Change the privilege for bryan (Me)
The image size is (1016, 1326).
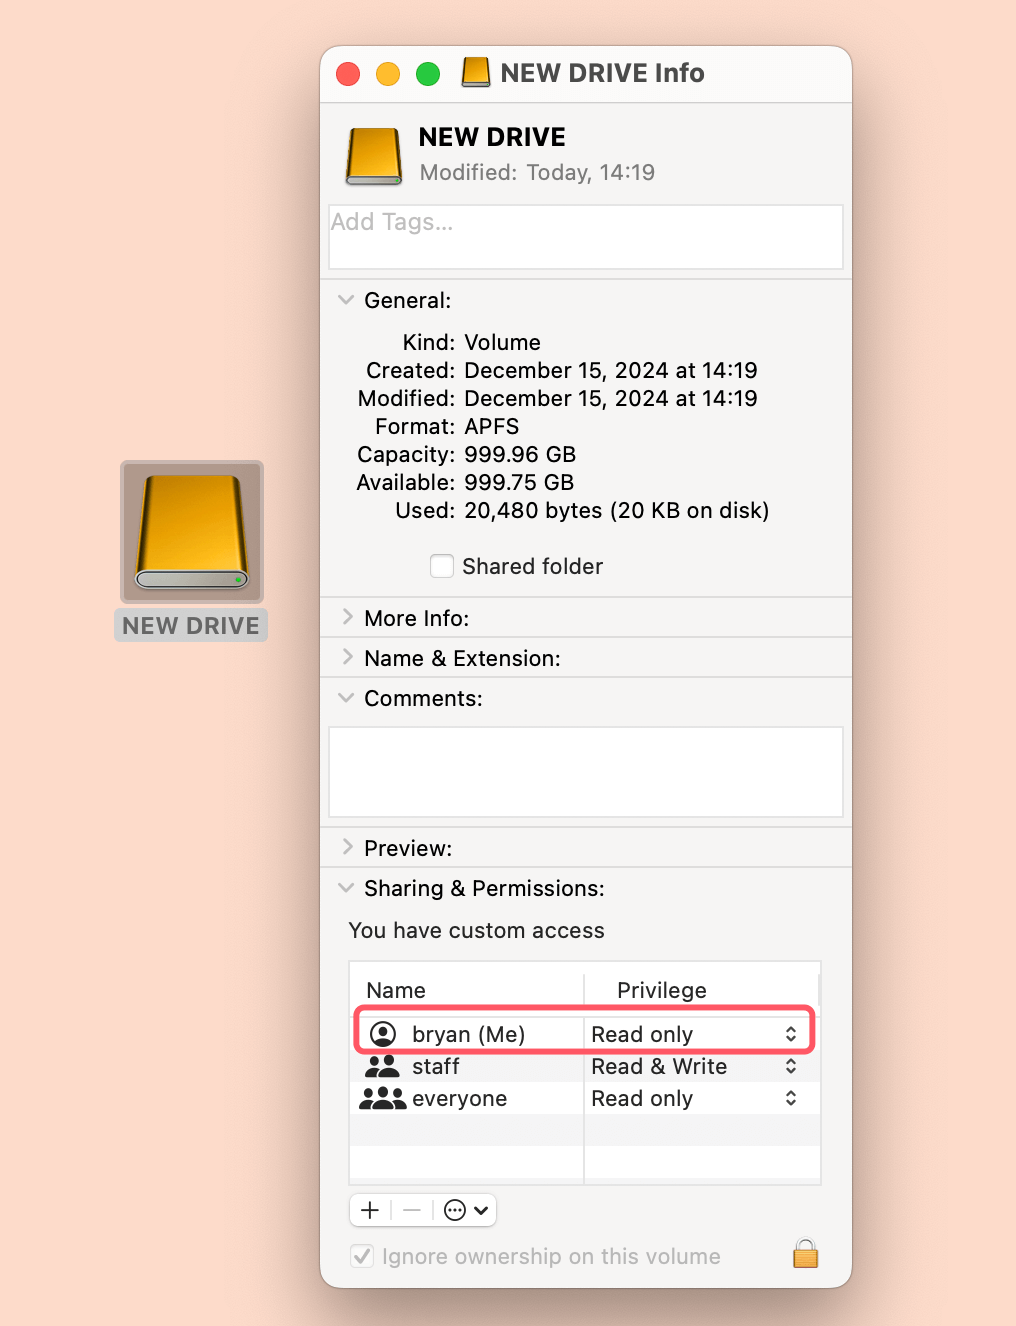[x=697, y=1033]
